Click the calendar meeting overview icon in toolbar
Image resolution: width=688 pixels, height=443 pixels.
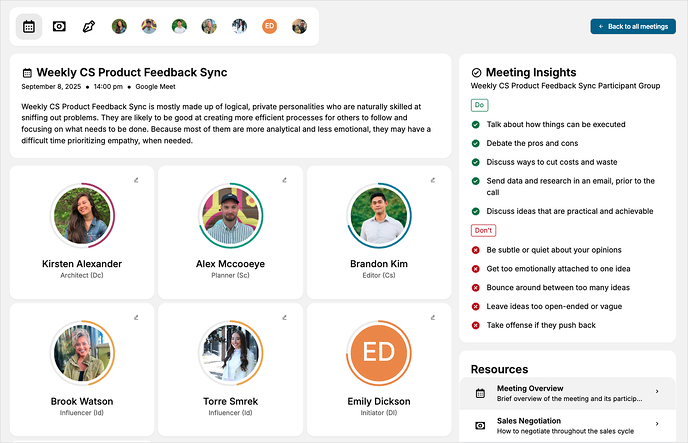[29, 26]
